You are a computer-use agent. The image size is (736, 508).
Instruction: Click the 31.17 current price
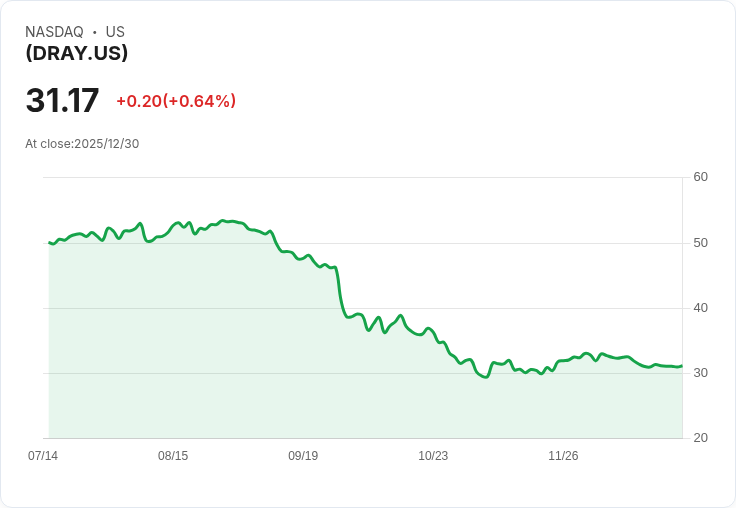(62, 100)
